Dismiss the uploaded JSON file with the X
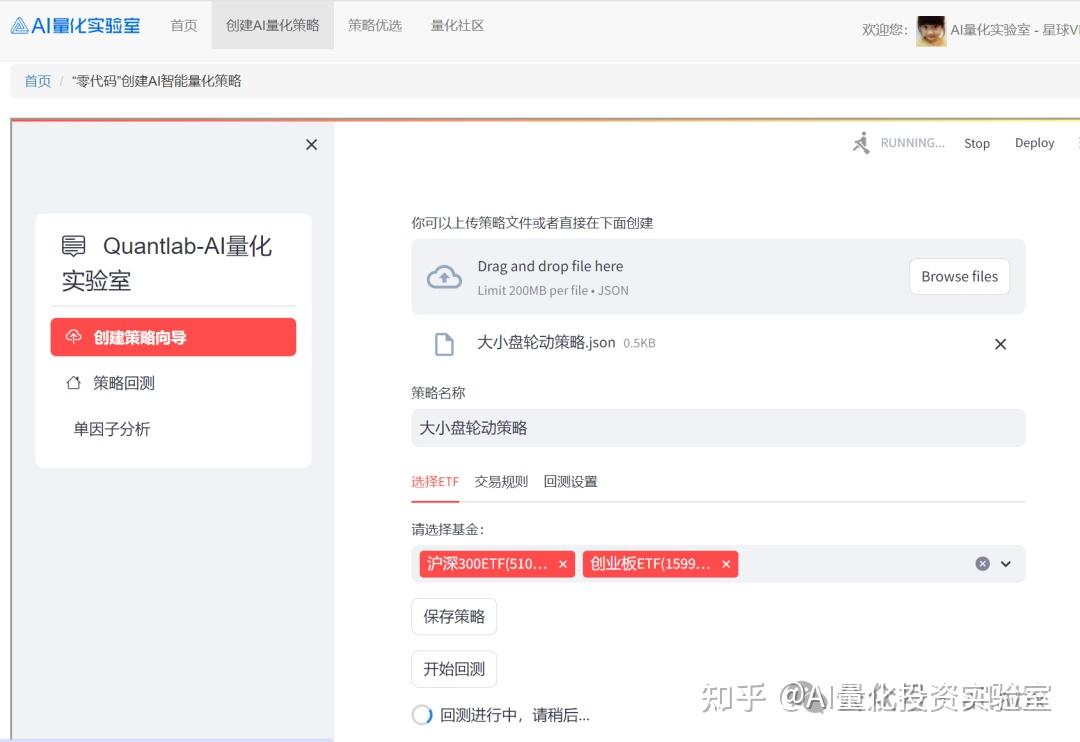 click(1000, 344)
